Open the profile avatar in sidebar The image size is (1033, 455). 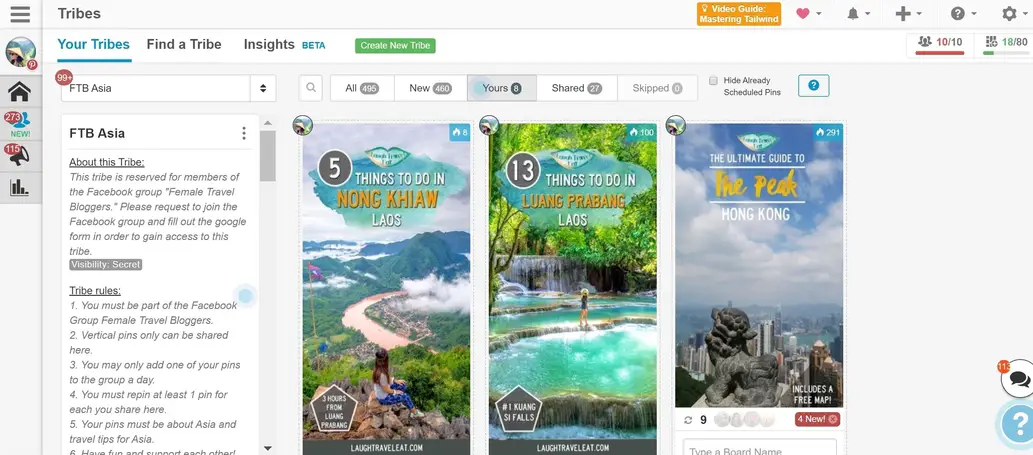point(21,53)
